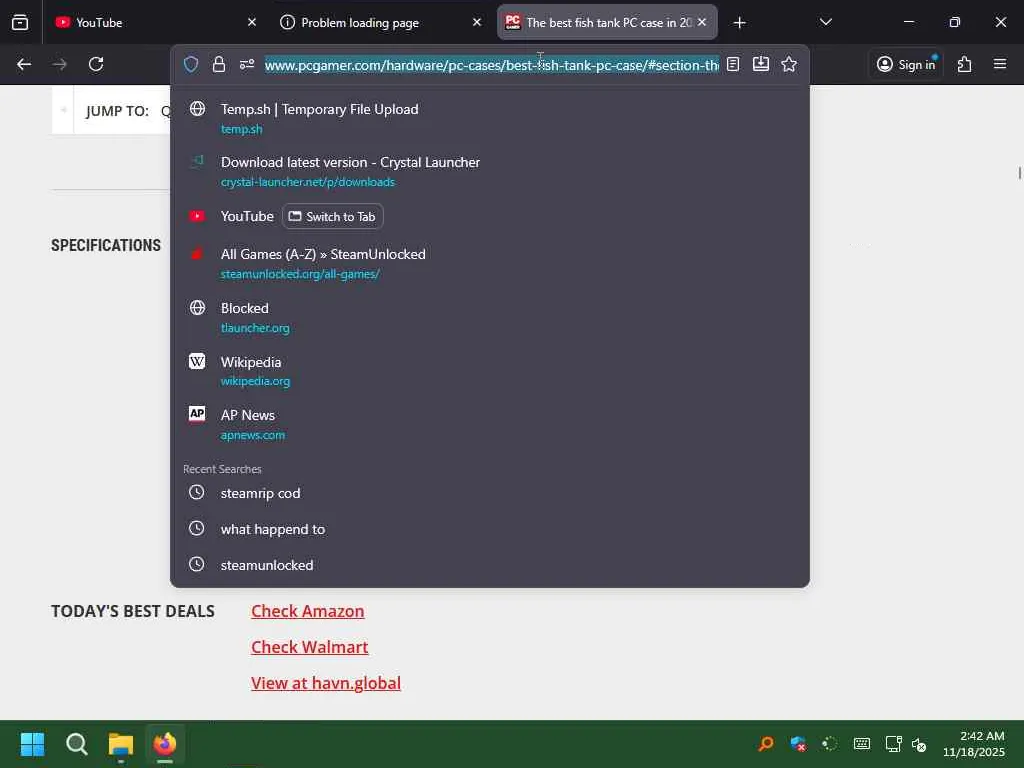Close the YouTube tab
This screenshot has width=1024, height=768.
point(252,22)
